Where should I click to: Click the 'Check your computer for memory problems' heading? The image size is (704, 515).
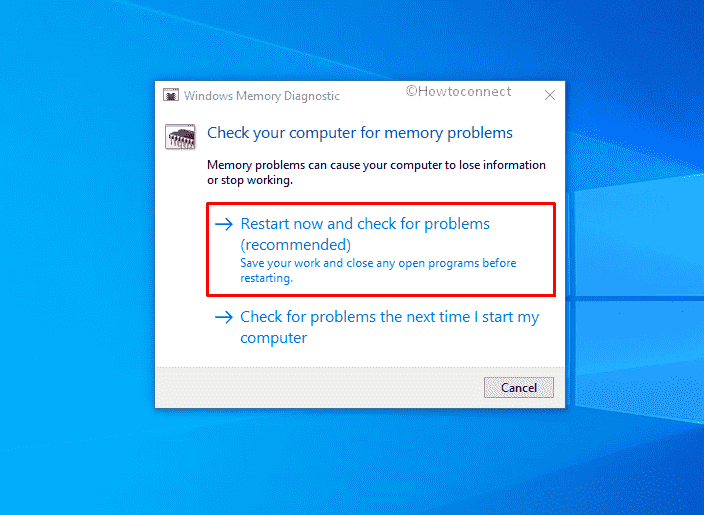(x=360, y=133)
